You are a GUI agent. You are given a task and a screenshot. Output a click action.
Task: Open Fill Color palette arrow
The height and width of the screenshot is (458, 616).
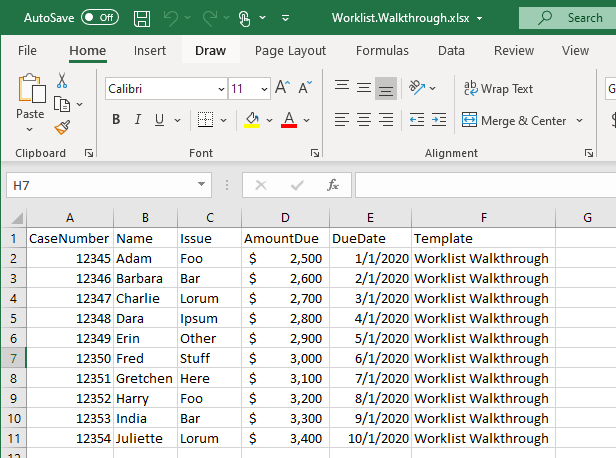click(269, 120)
